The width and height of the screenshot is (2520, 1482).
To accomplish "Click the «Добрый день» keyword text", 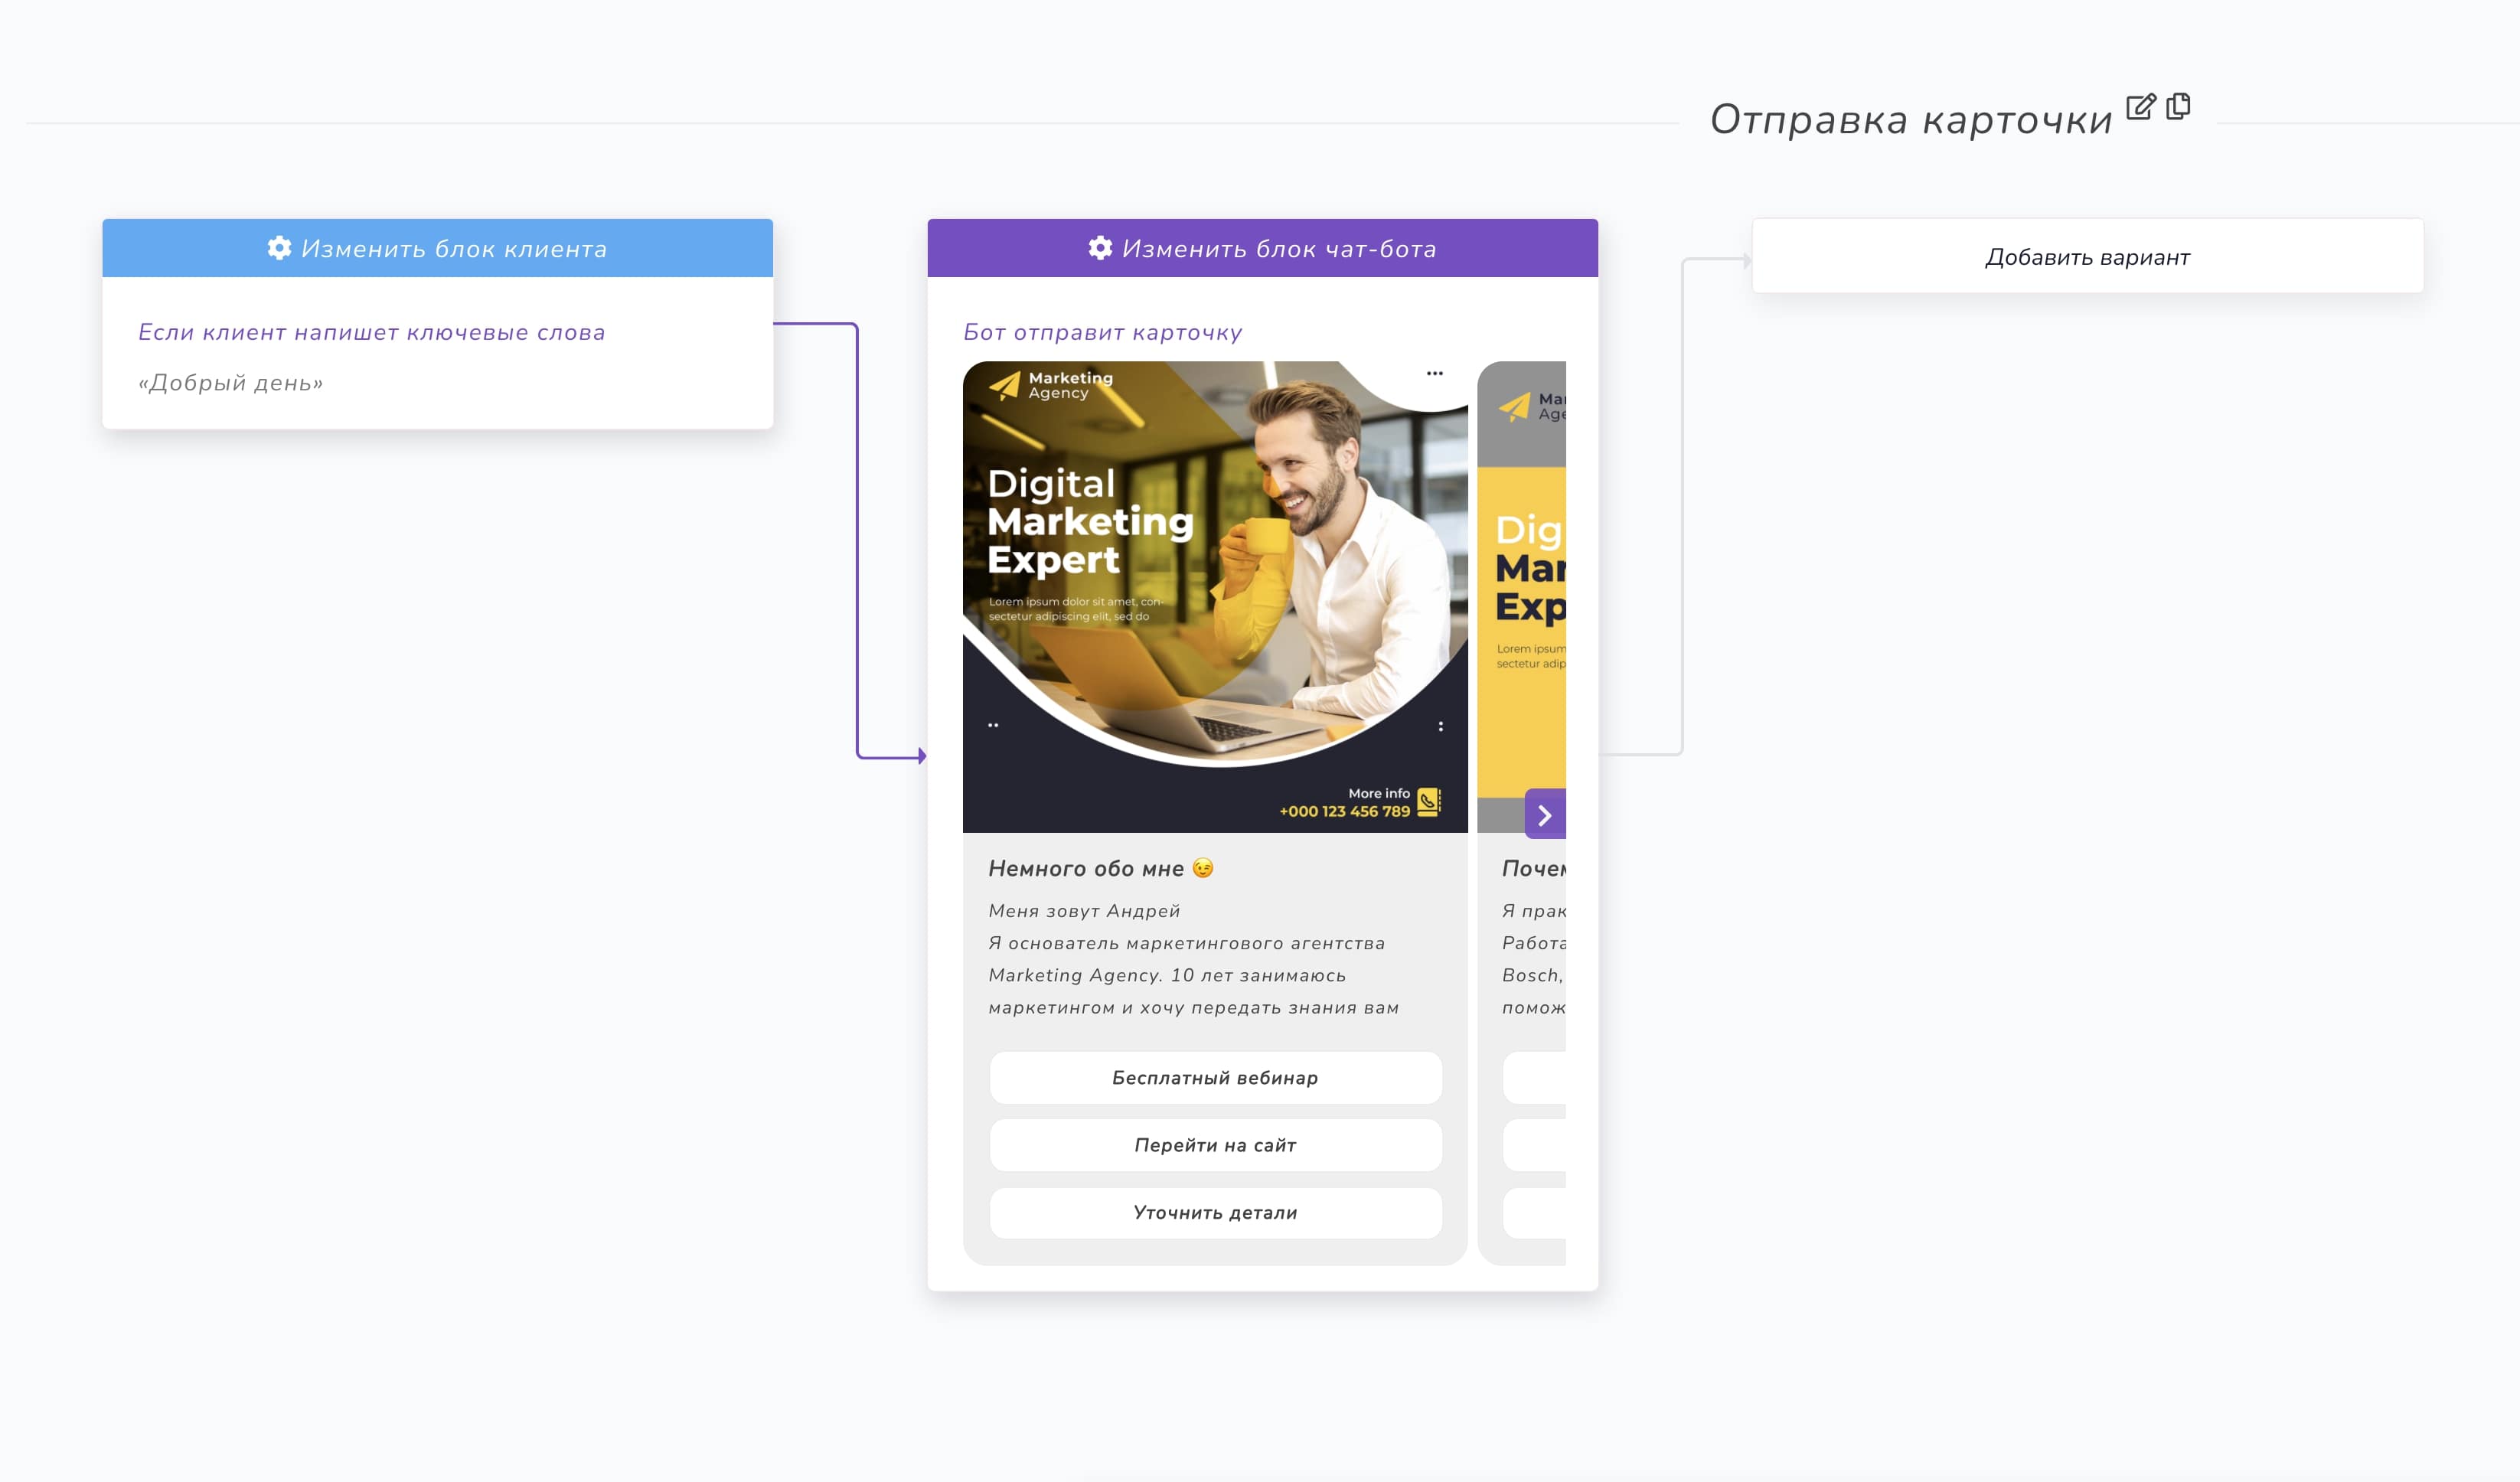I will point(231,383).
